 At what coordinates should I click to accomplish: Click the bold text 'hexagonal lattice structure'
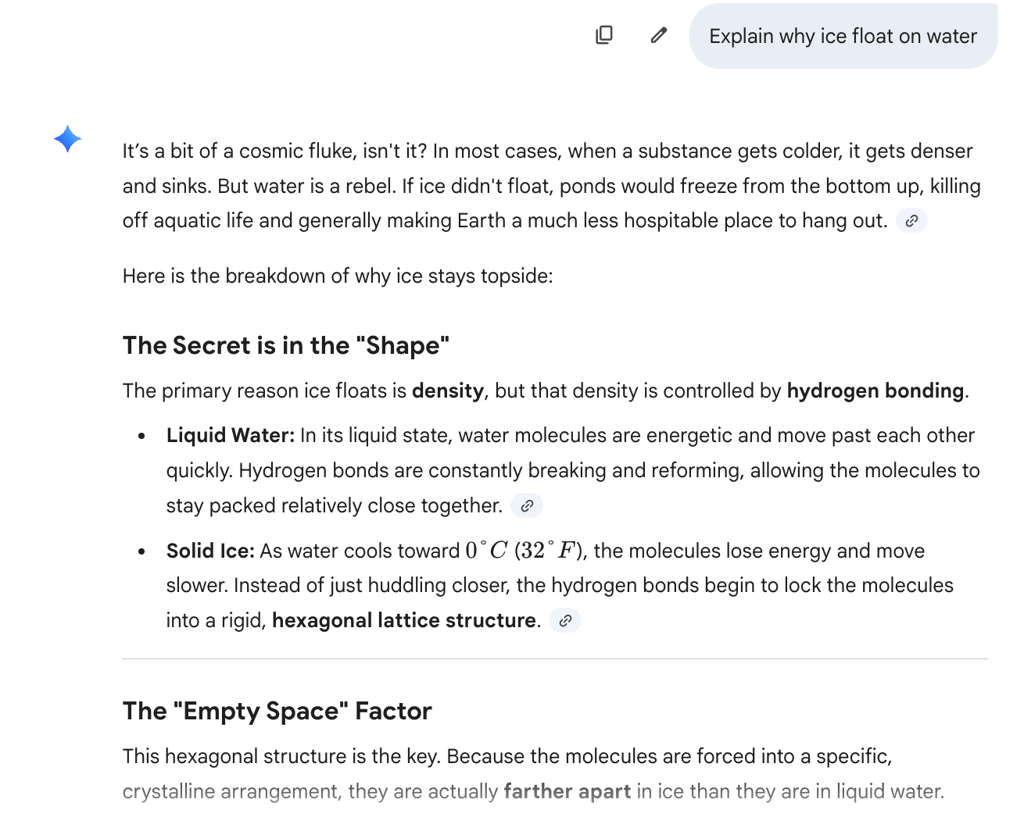tap(404, 620)
